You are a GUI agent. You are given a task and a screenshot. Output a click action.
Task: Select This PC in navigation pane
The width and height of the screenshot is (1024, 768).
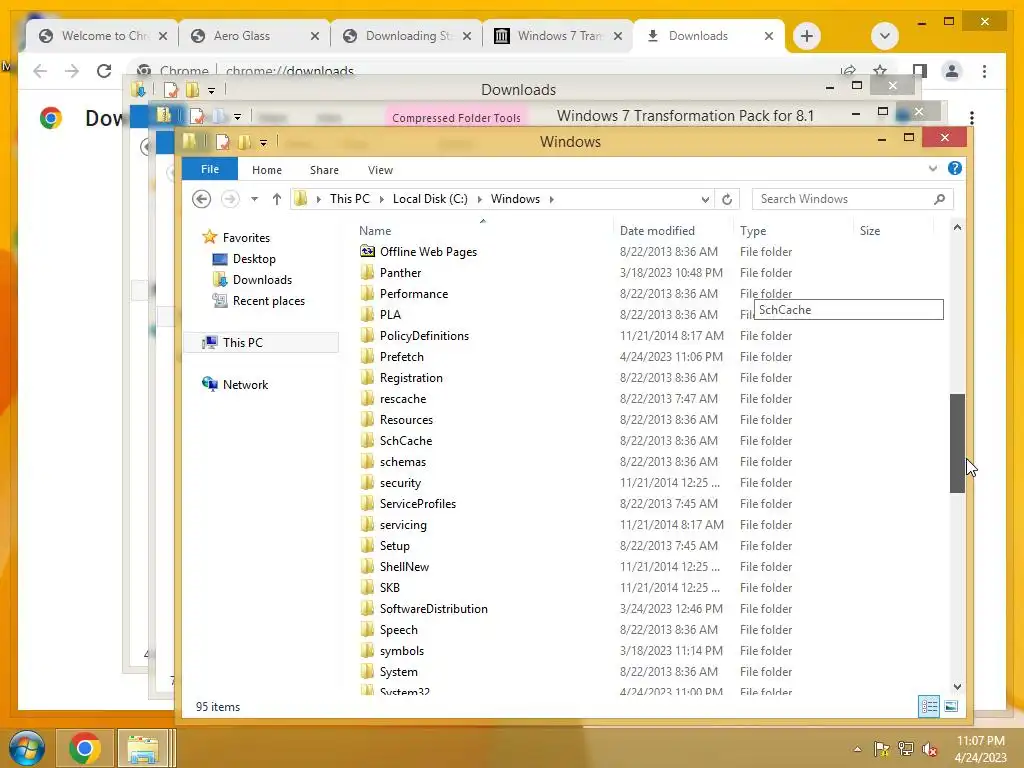[x=261, y=342]
